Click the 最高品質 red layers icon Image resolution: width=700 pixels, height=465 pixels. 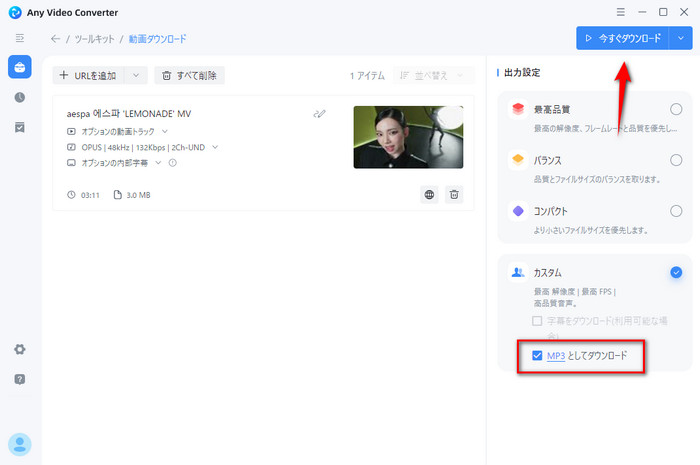(x=518, y=109)
